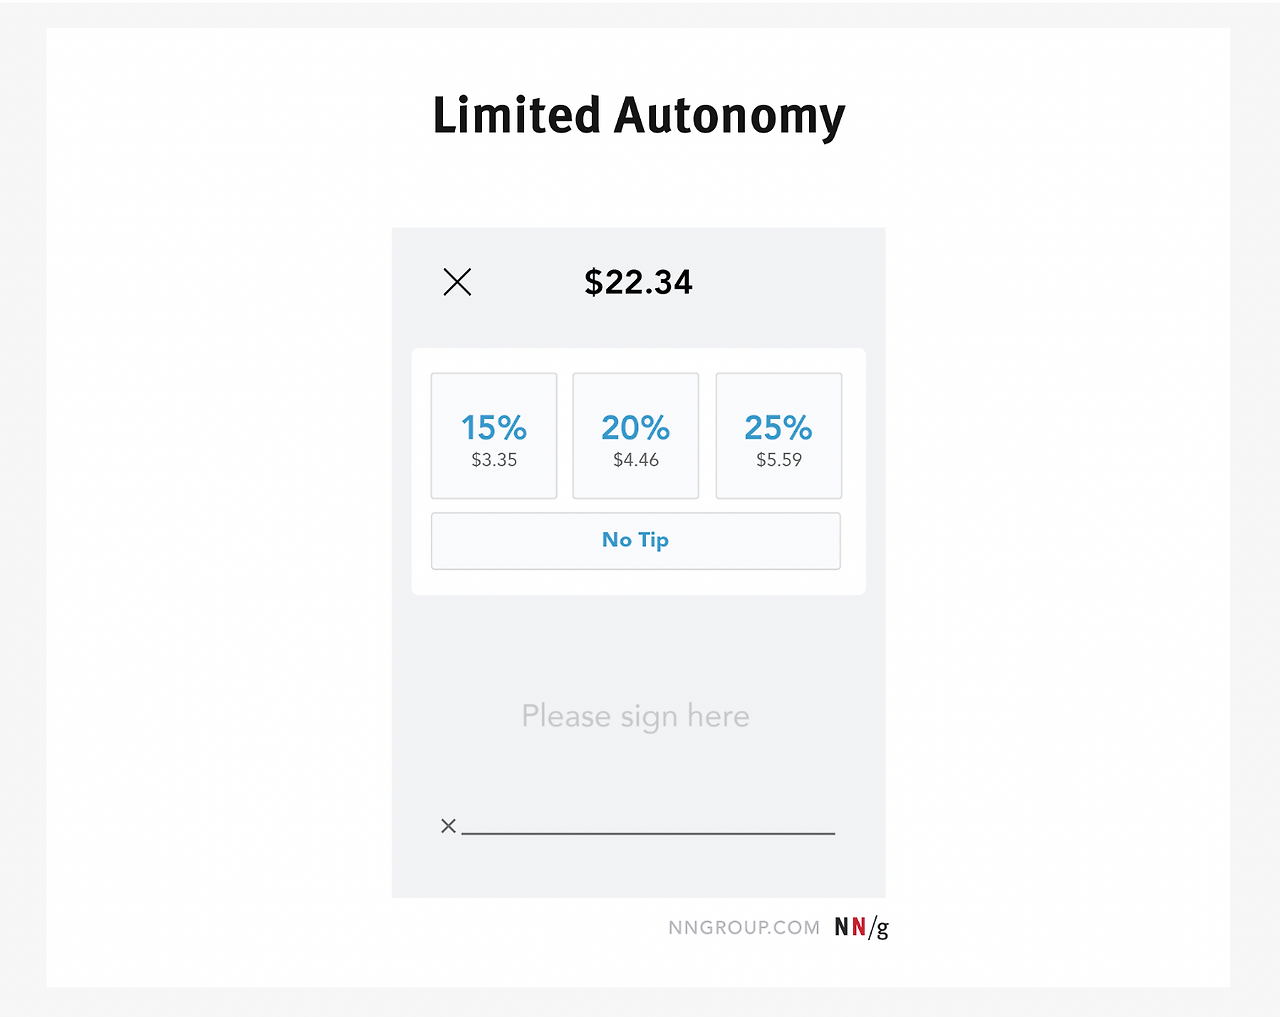This screenshot has height=1017, width=1280.
Task: Click the word "here" in signature prompt
Action: pyautogui.click(x=718, y=716)
